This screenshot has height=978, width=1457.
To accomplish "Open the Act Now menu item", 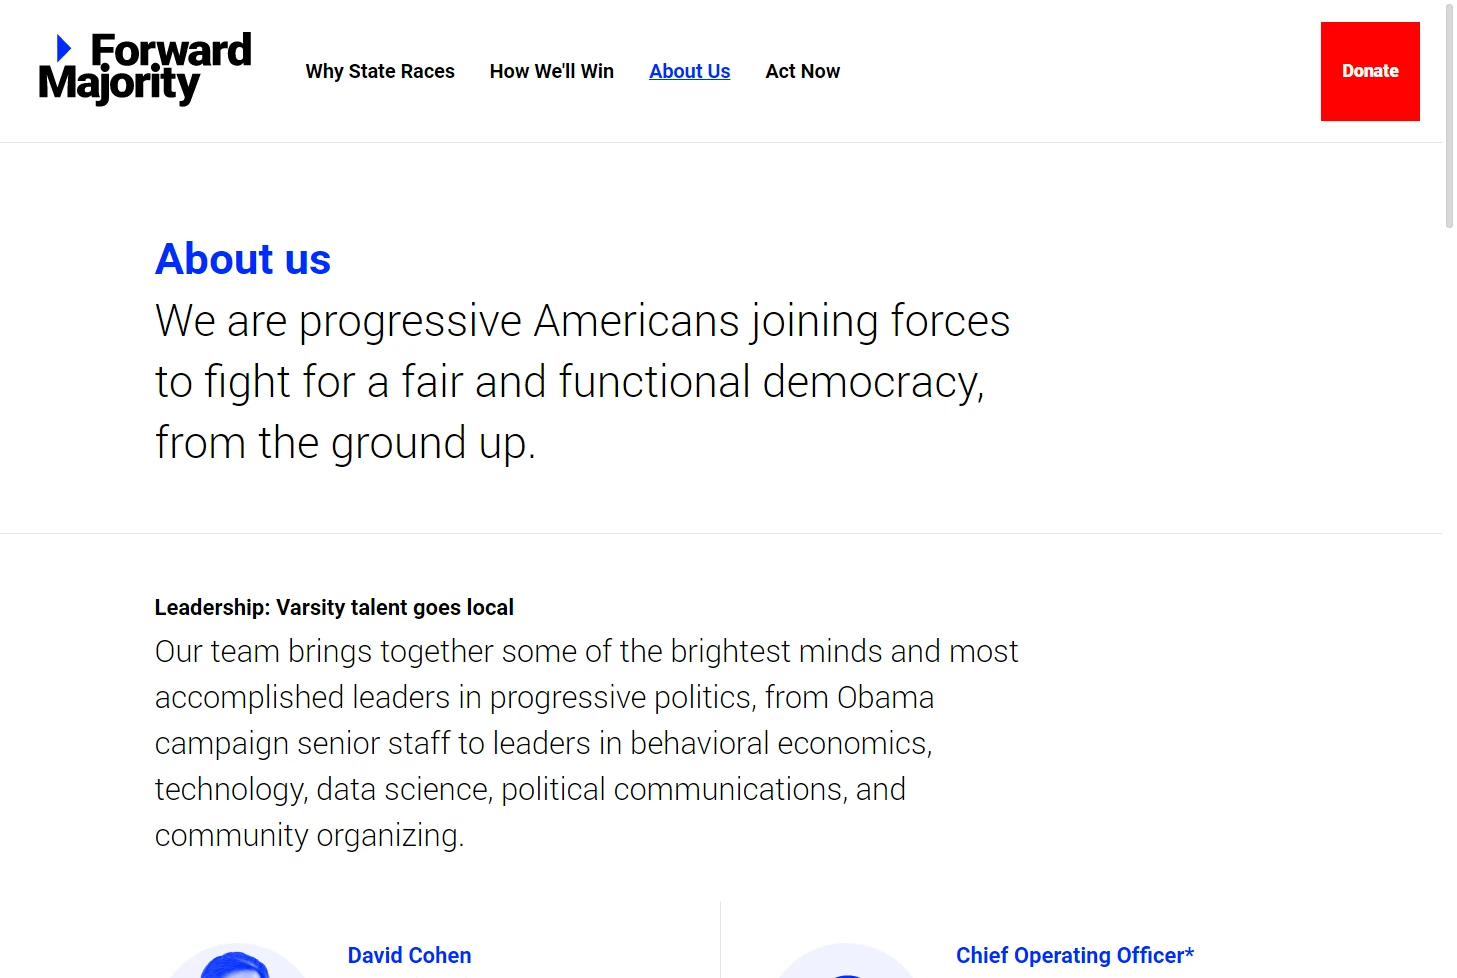I will (803, 71).
